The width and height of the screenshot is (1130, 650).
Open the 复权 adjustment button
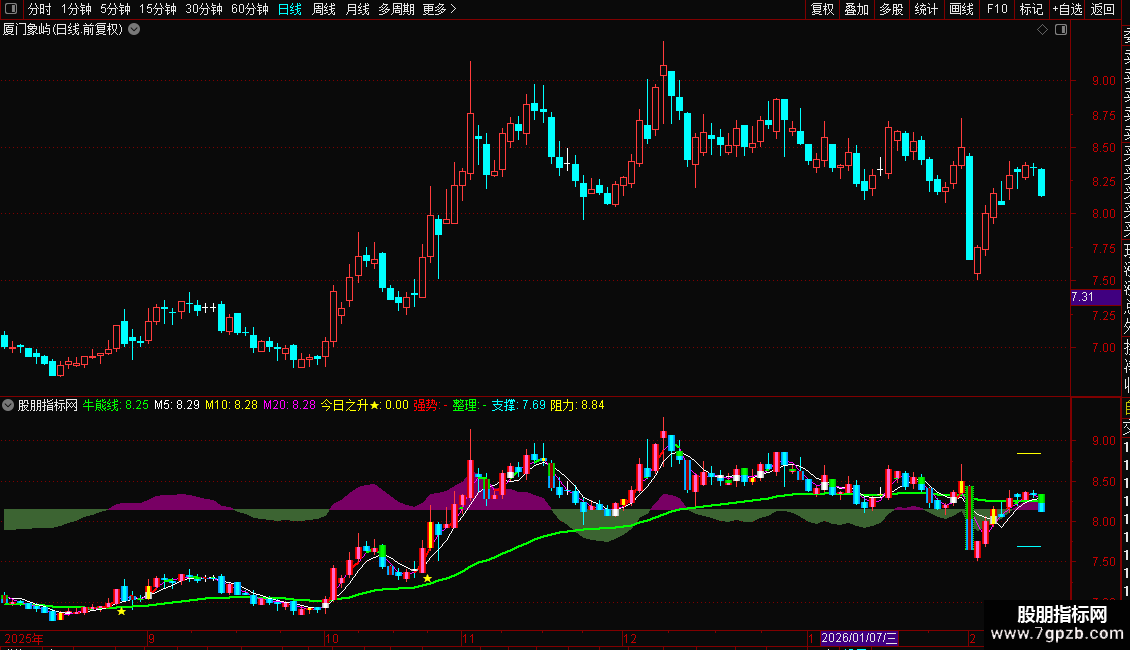(x=822, y=9)
